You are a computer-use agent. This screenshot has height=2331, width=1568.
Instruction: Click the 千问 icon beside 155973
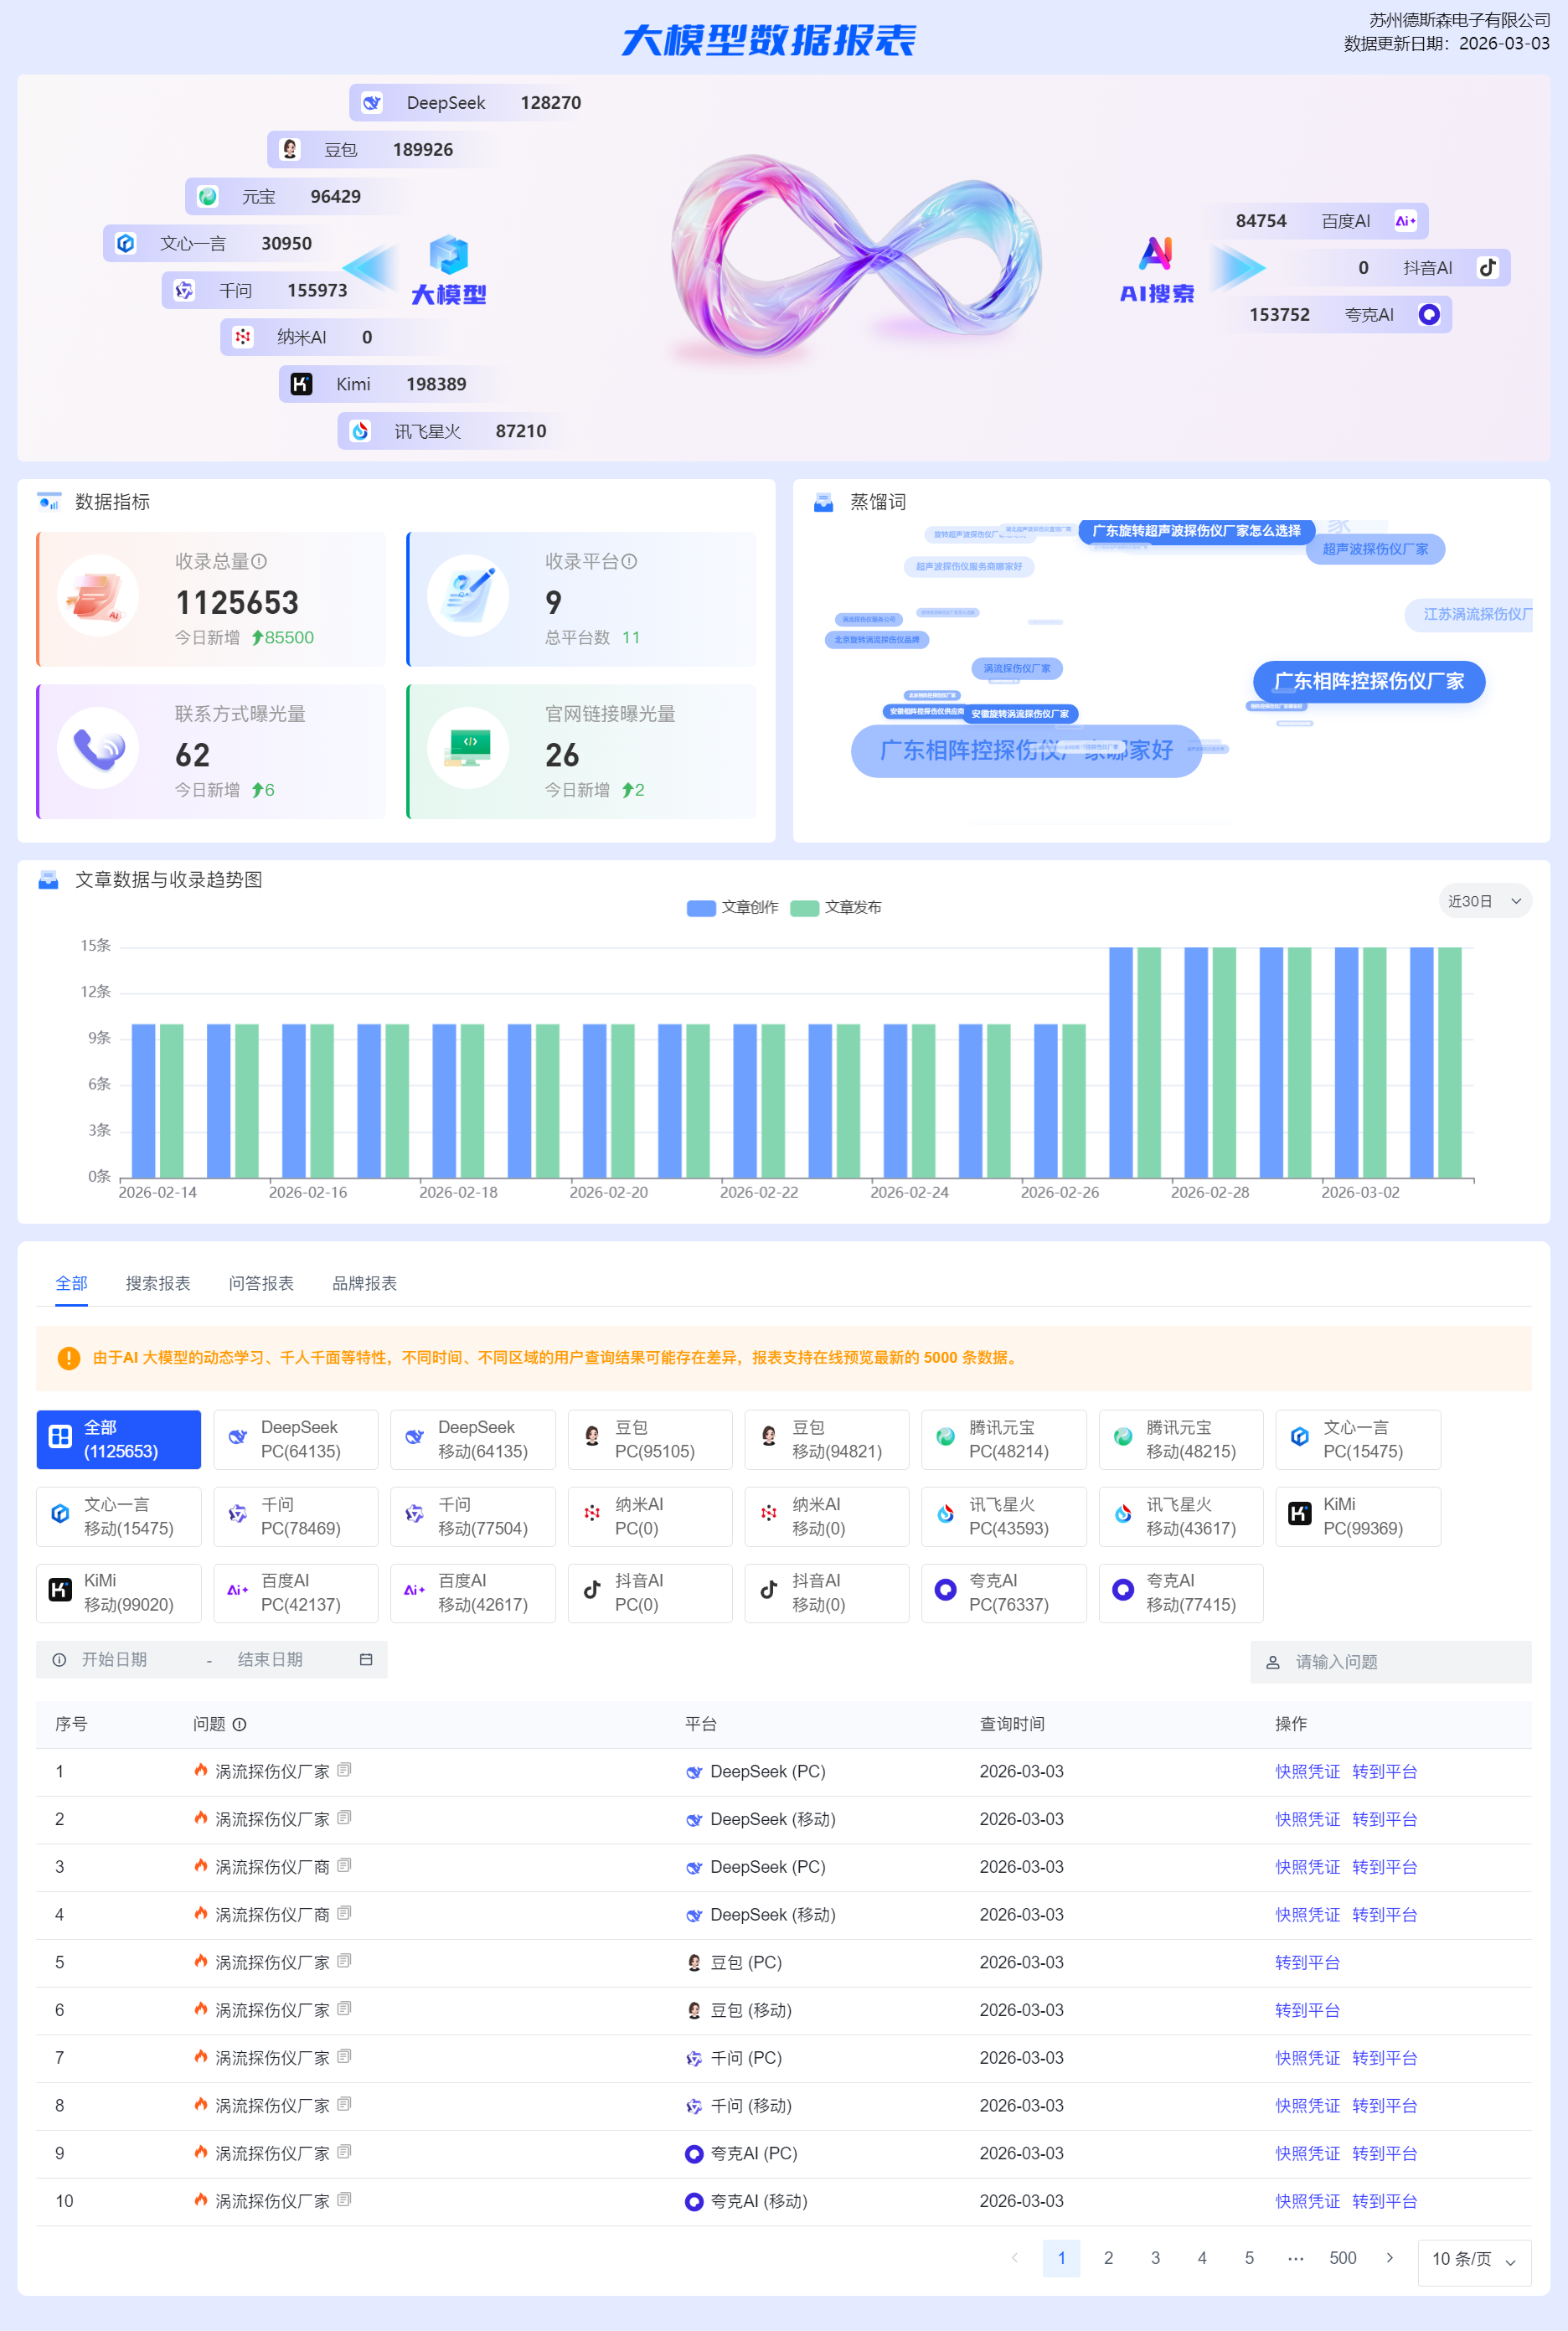click(185, 291)
